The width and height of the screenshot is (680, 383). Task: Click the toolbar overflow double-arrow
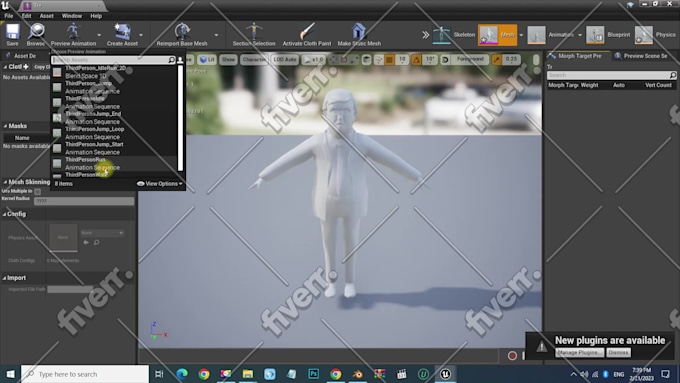click(425, 35)
